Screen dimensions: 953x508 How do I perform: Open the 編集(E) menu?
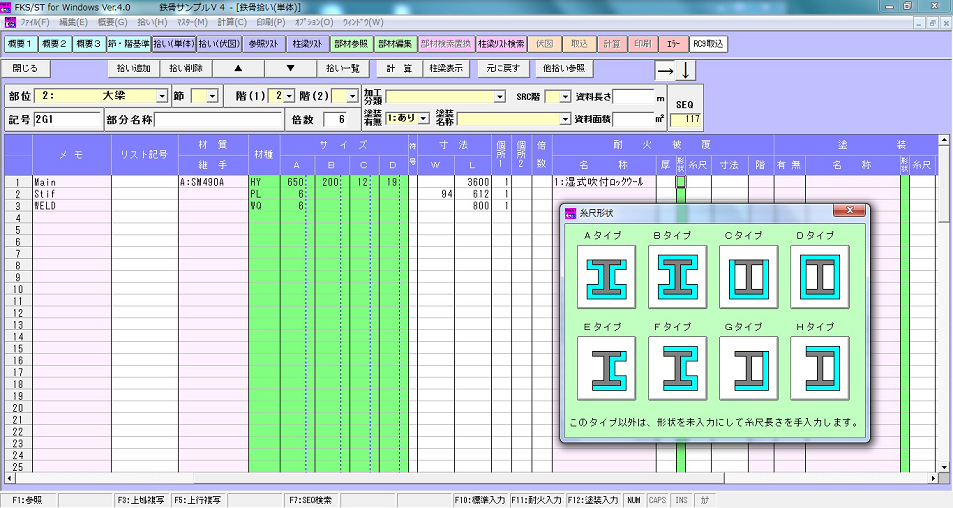click(x=74, y=22)
